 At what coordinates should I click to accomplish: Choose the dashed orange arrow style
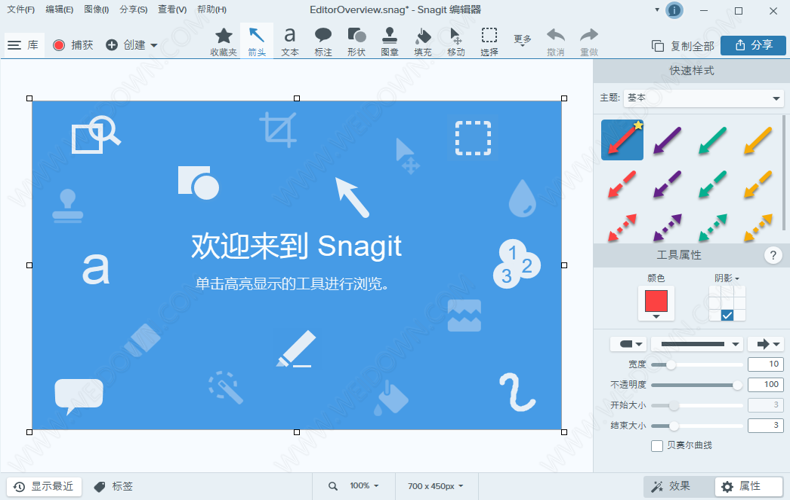click(x=758, y=184)
